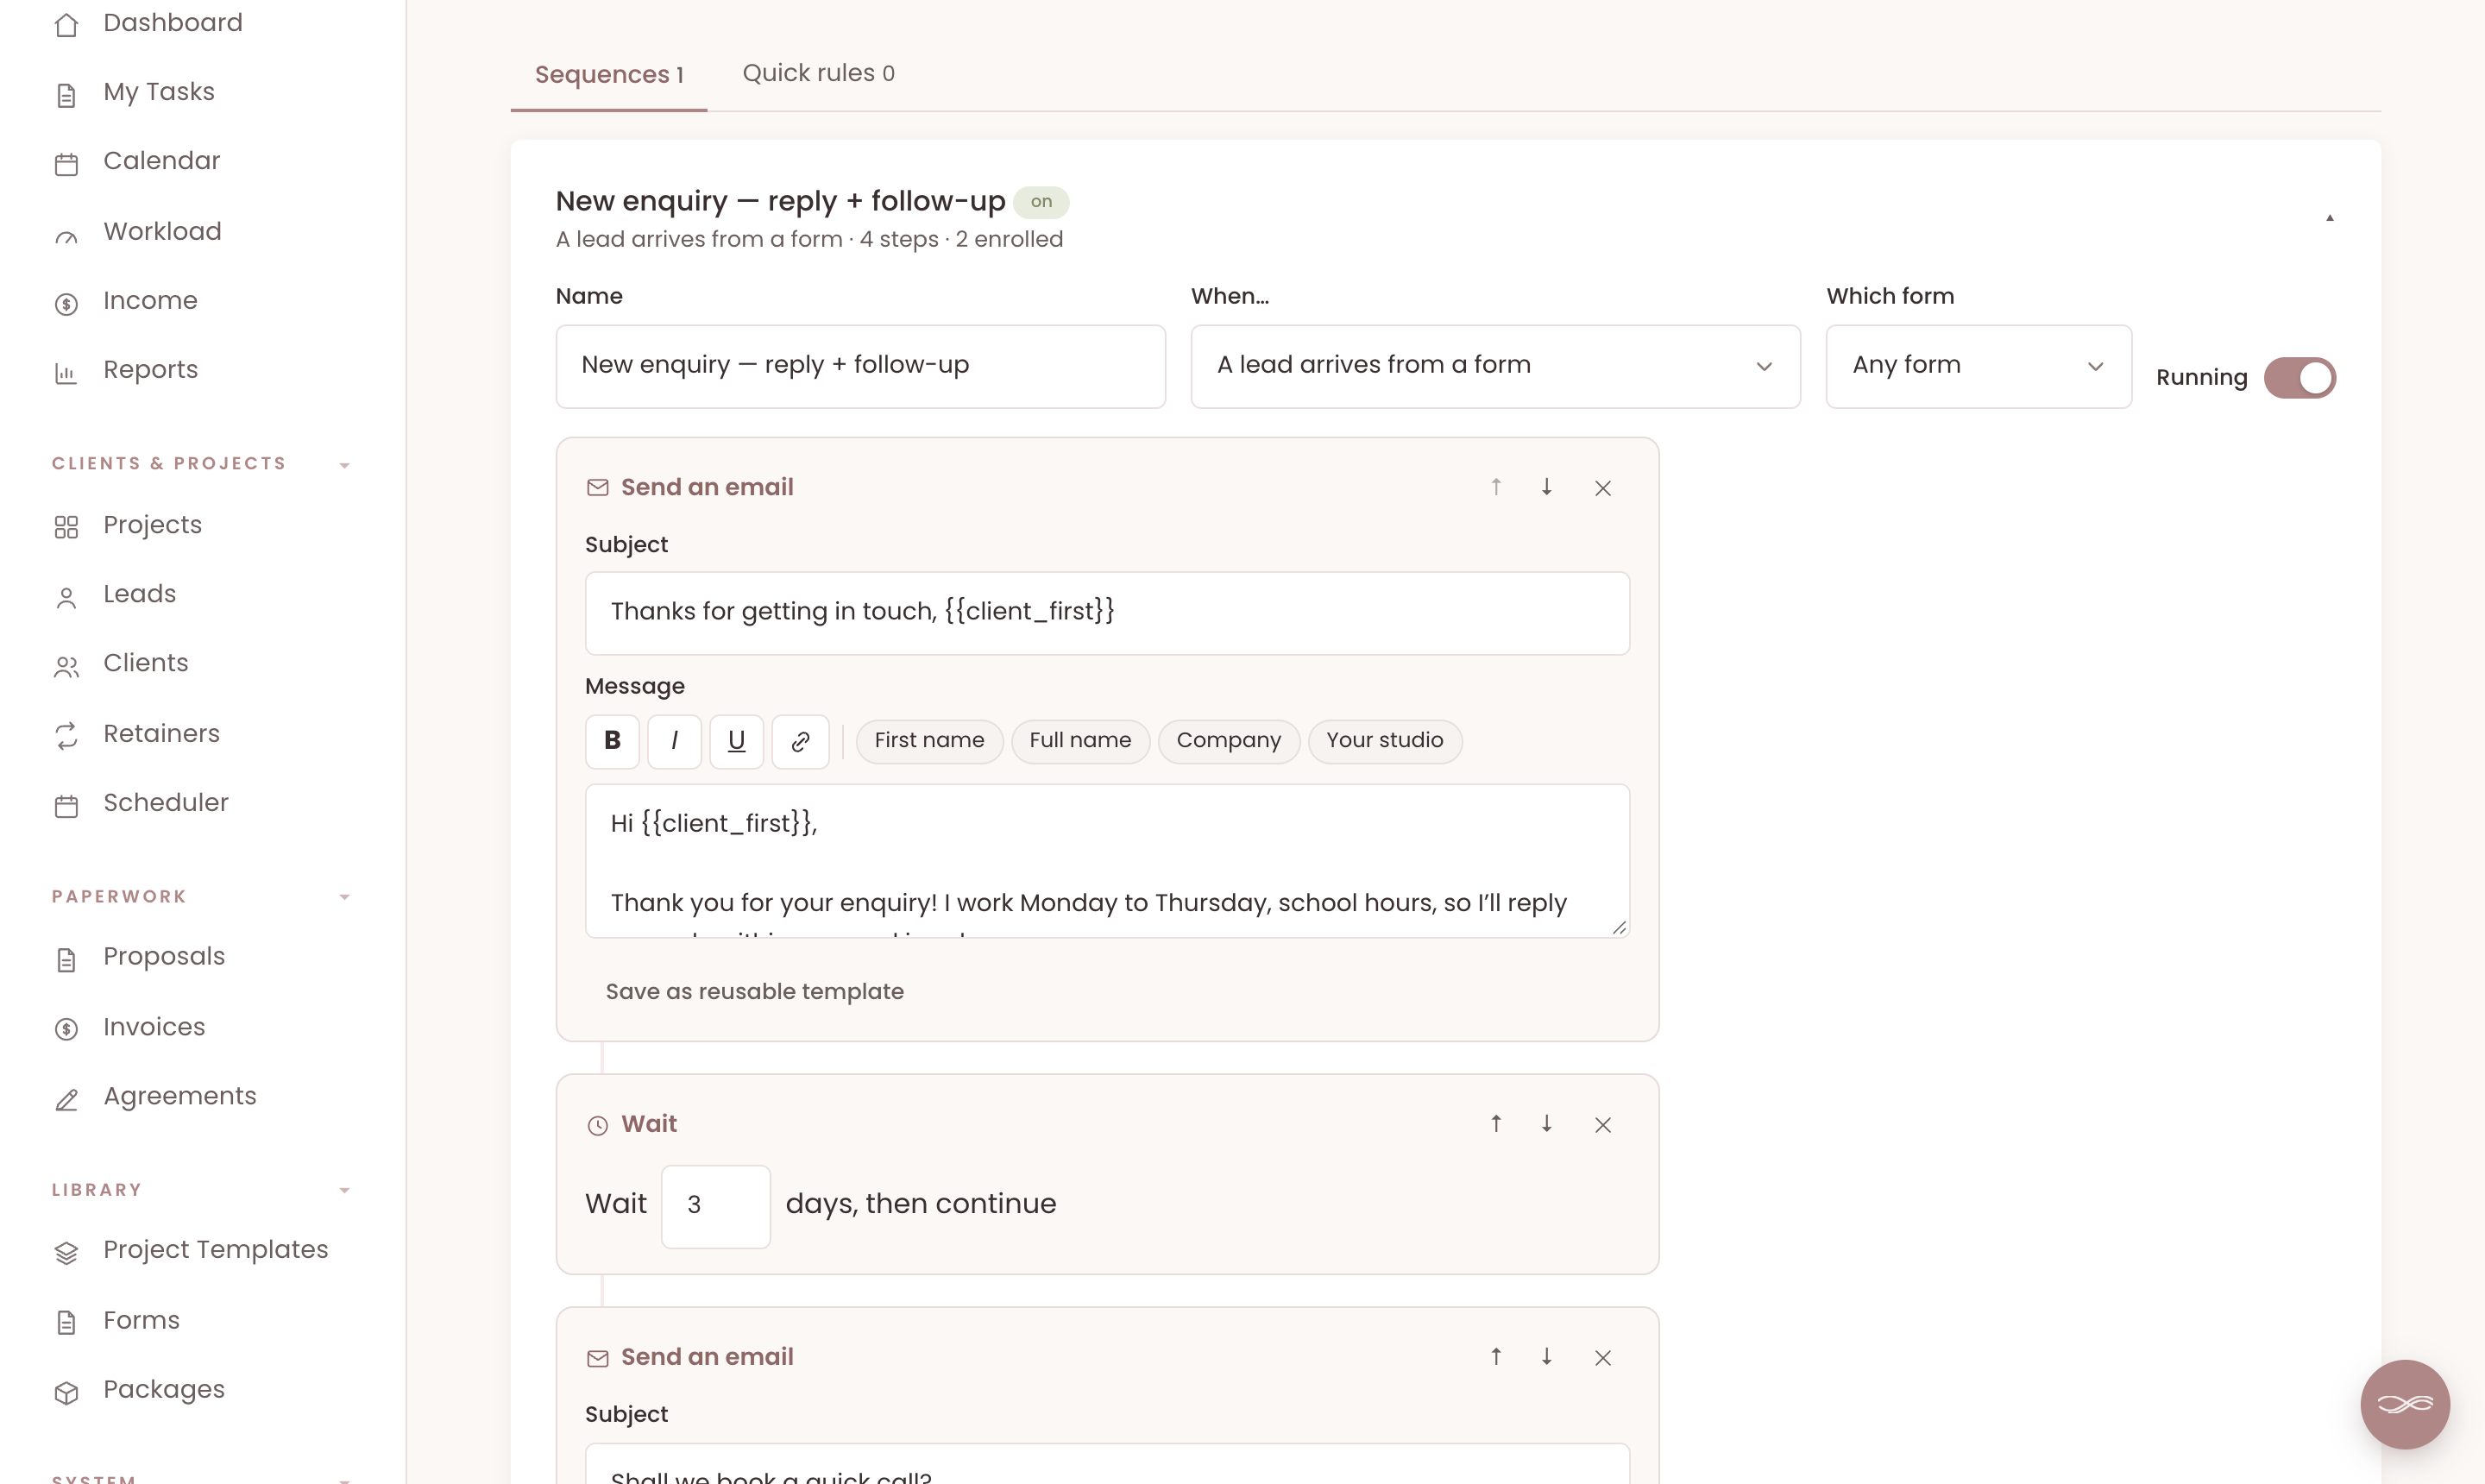This screenshot has height=1484, width=2485.
Task: Open My Tasks page icon
Action: tap(66, 95)
